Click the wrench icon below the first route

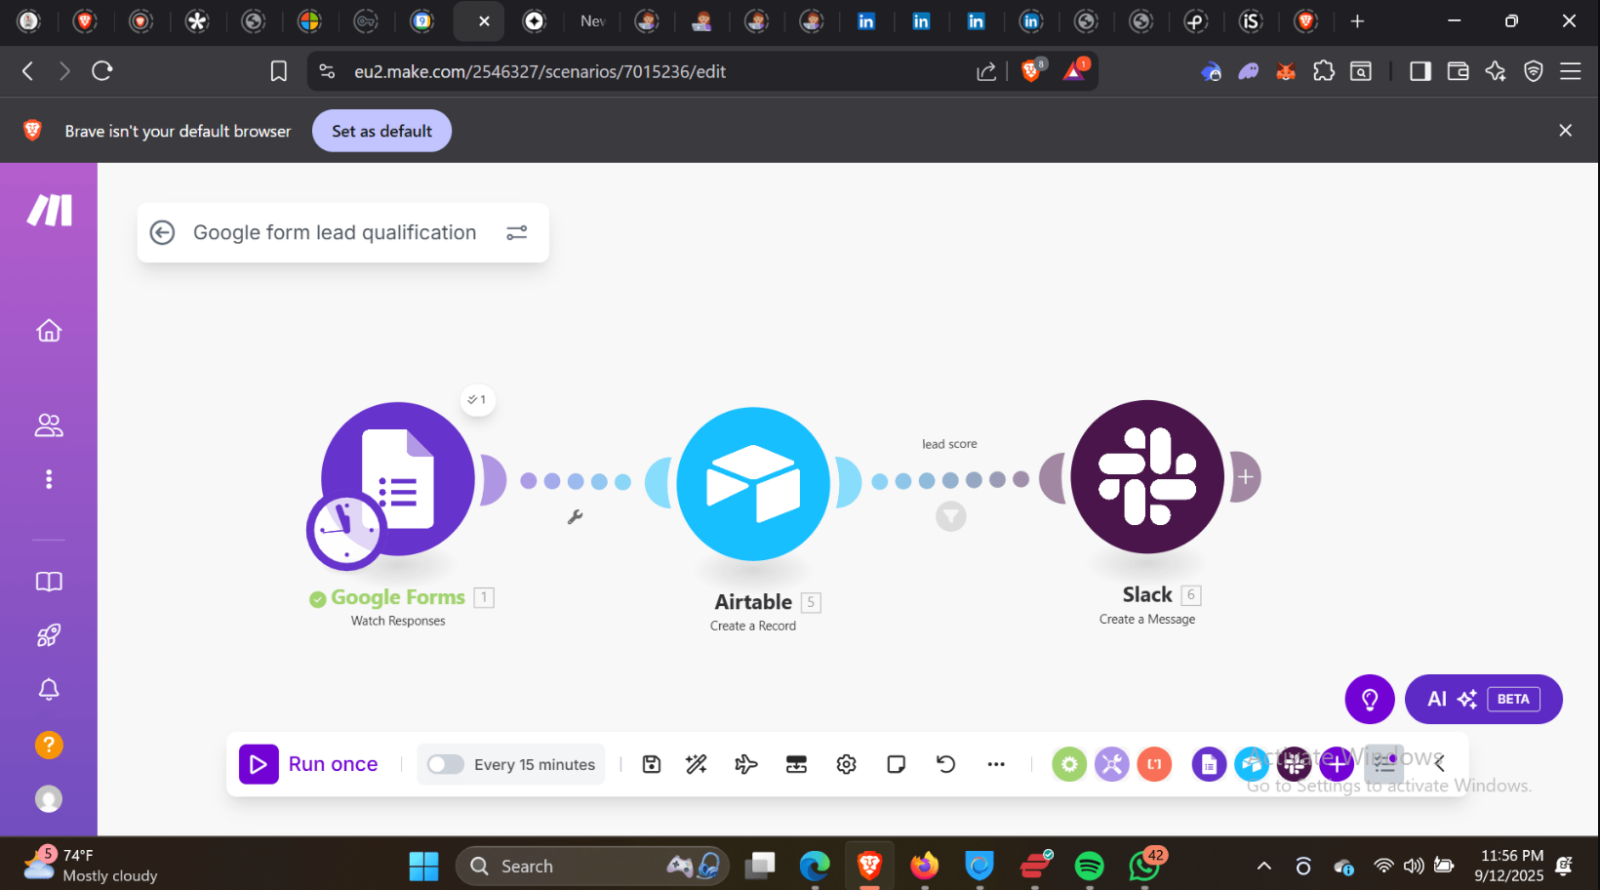click(x=575, y=517)
